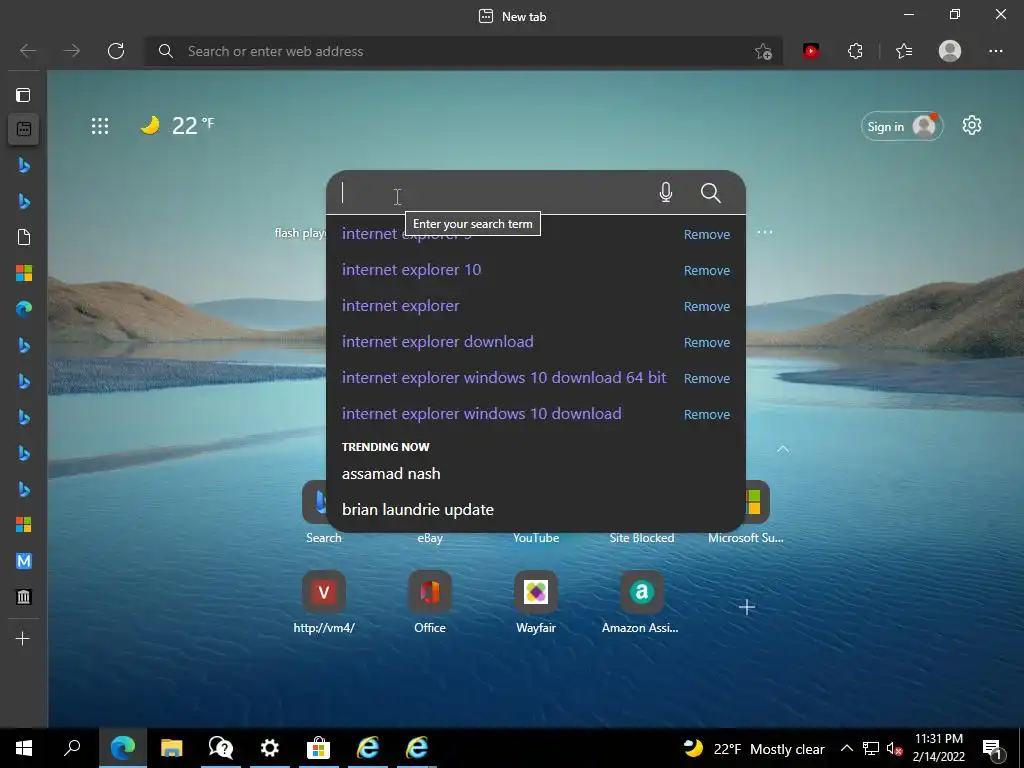Switch to the Edge logo tab in sidebar
Screen dimensions: 1024x768
24,308
